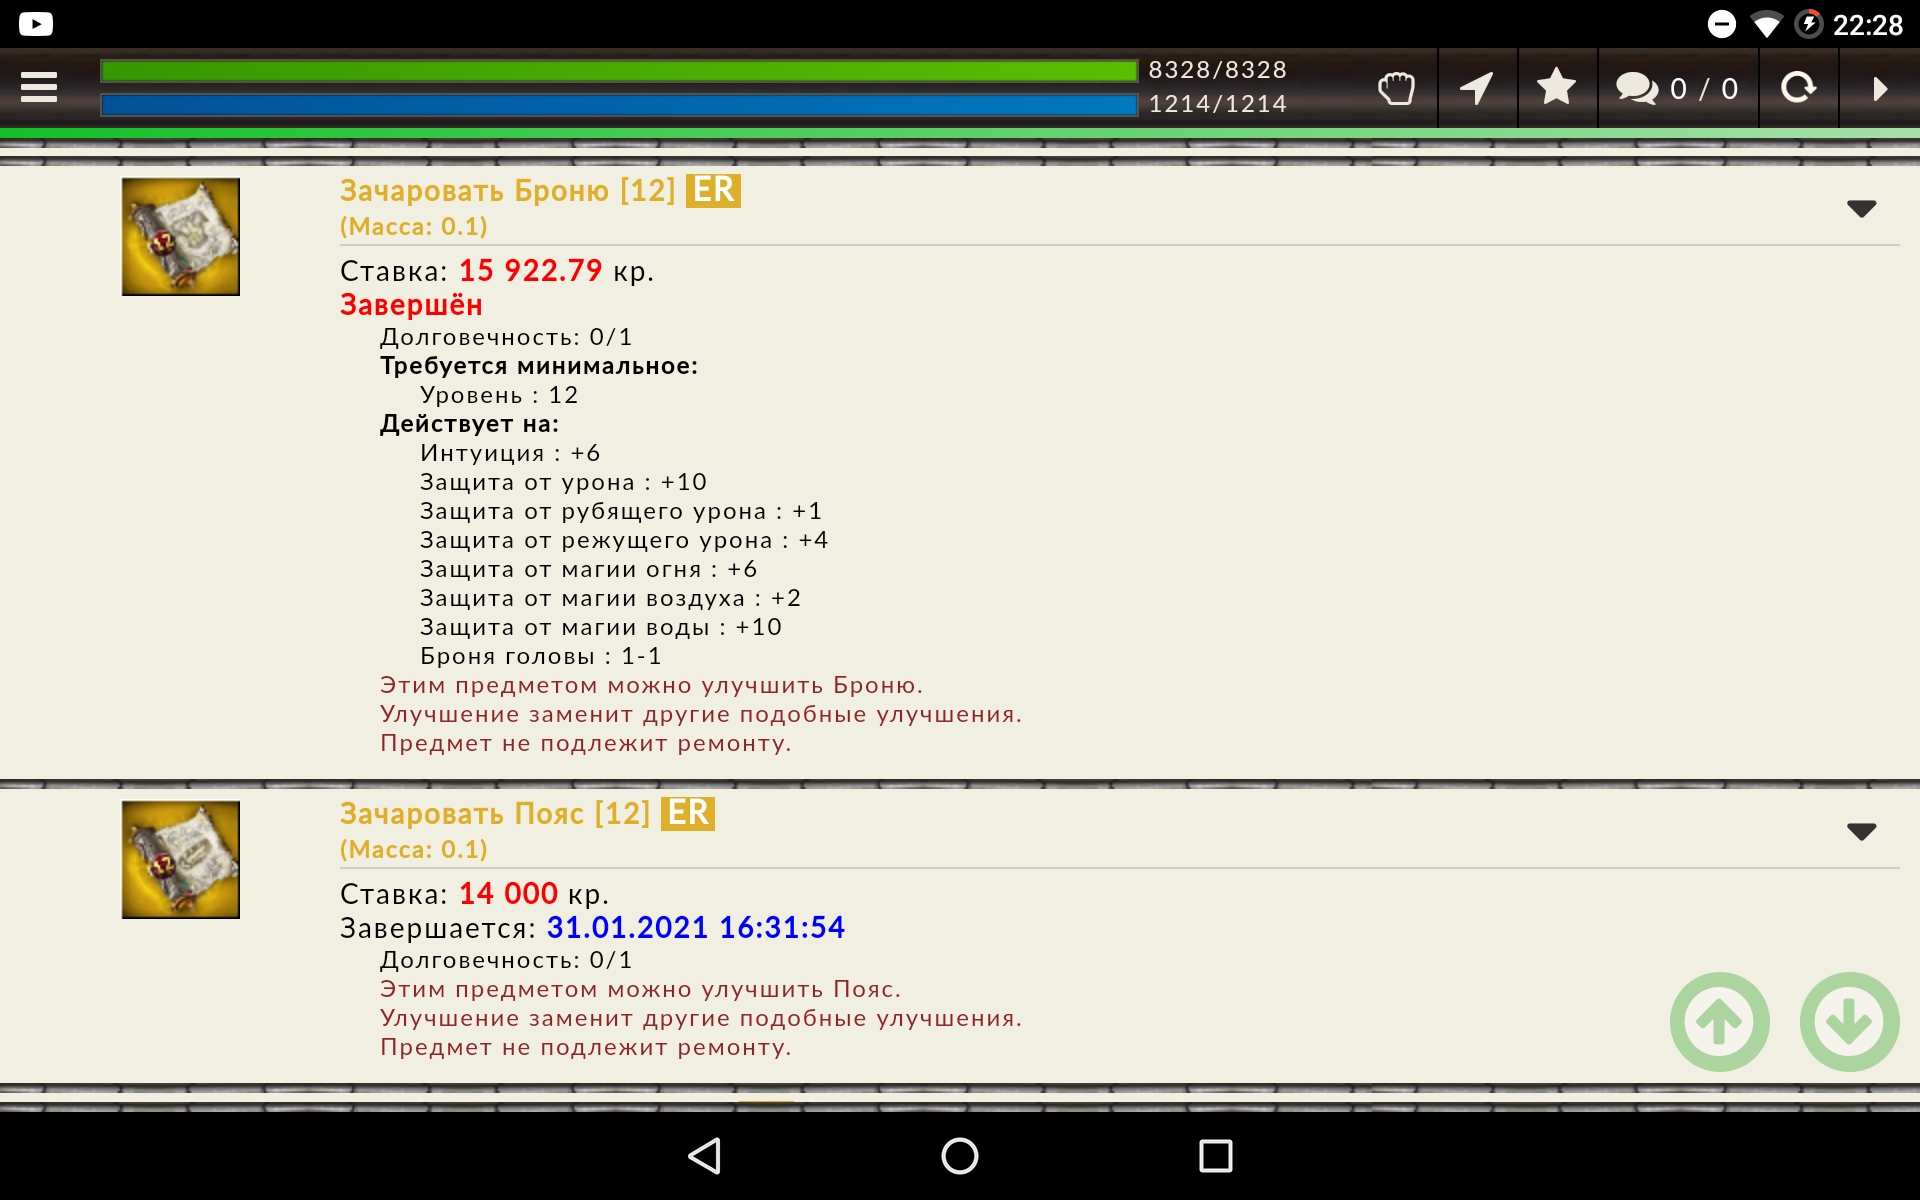Tap the fist fight icon
1920x1200 pixels.
click(1396, 88)
